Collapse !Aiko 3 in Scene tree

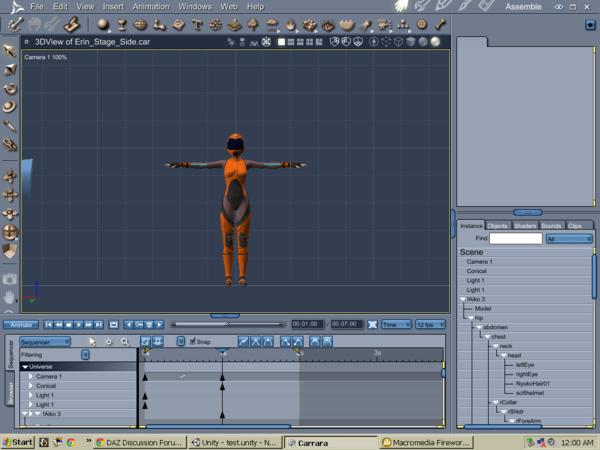[x=463, y=299]
